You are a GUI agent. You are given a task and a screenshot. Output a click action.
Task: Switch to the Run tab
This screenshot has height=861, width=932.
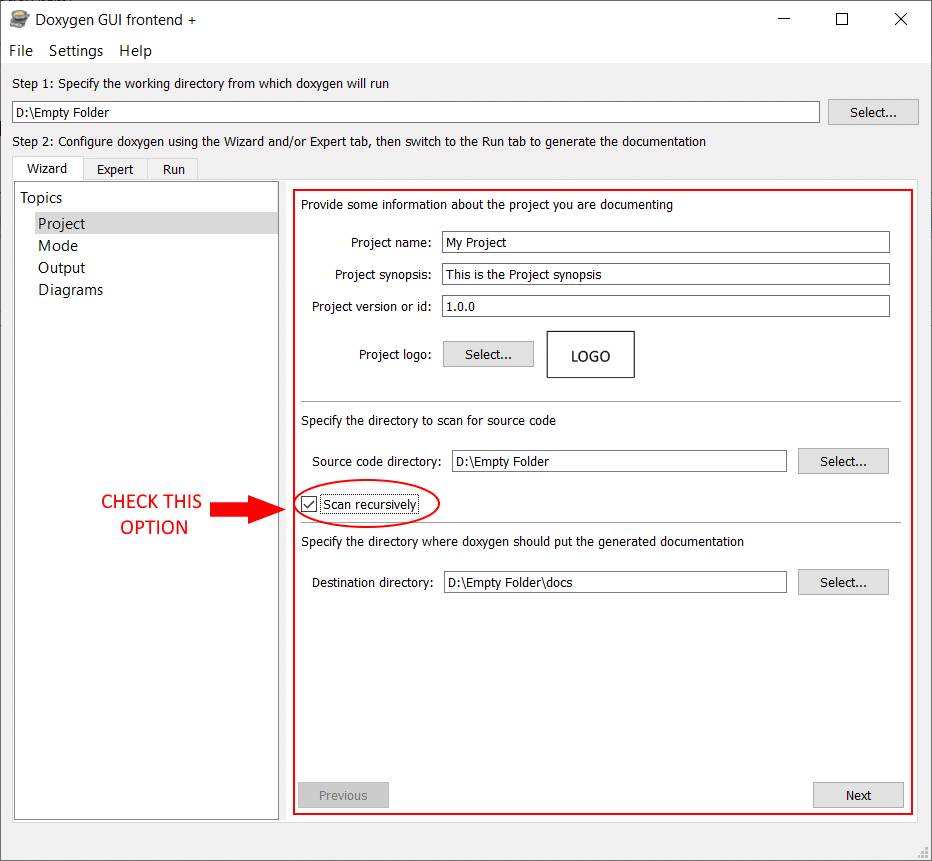[172, 169]
